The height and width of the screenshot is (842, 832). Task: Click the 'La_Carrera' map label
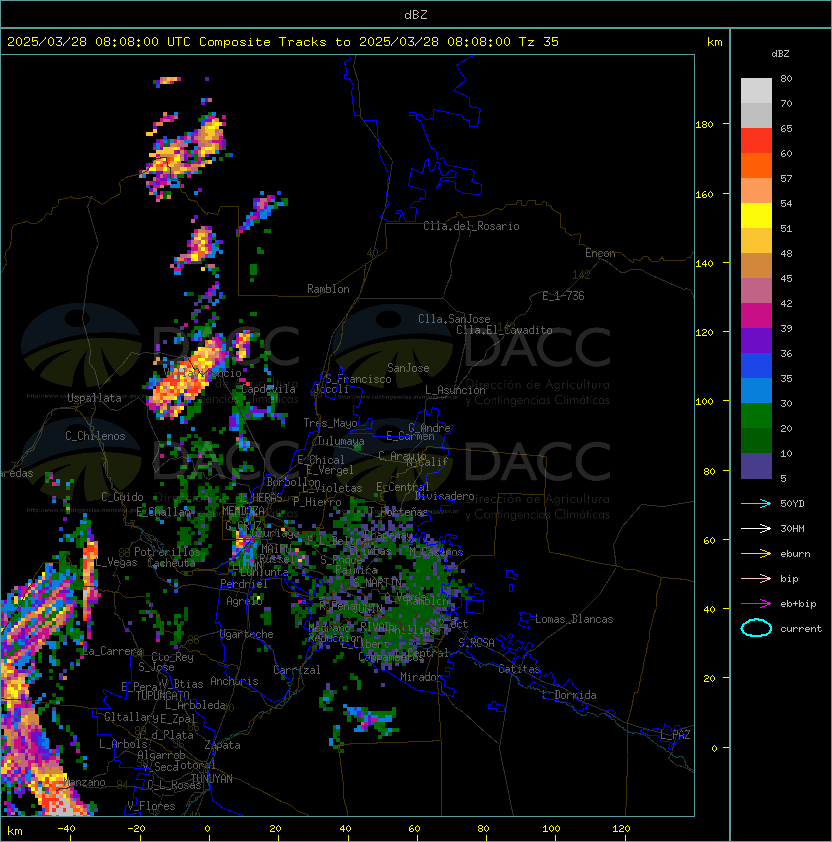pyautogui.click(x=113, y=651)
